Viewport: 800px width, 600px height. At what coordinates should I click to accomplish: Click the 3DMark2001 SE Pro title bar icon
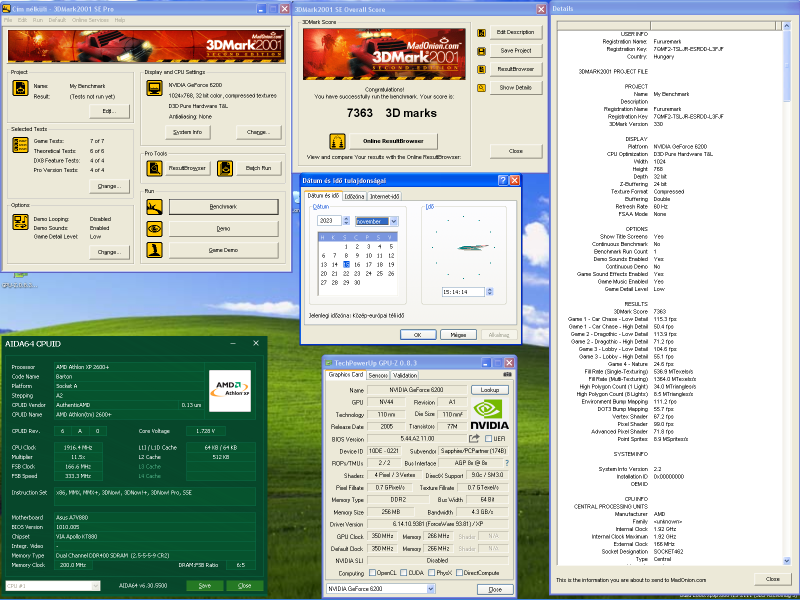pos(7,9)
